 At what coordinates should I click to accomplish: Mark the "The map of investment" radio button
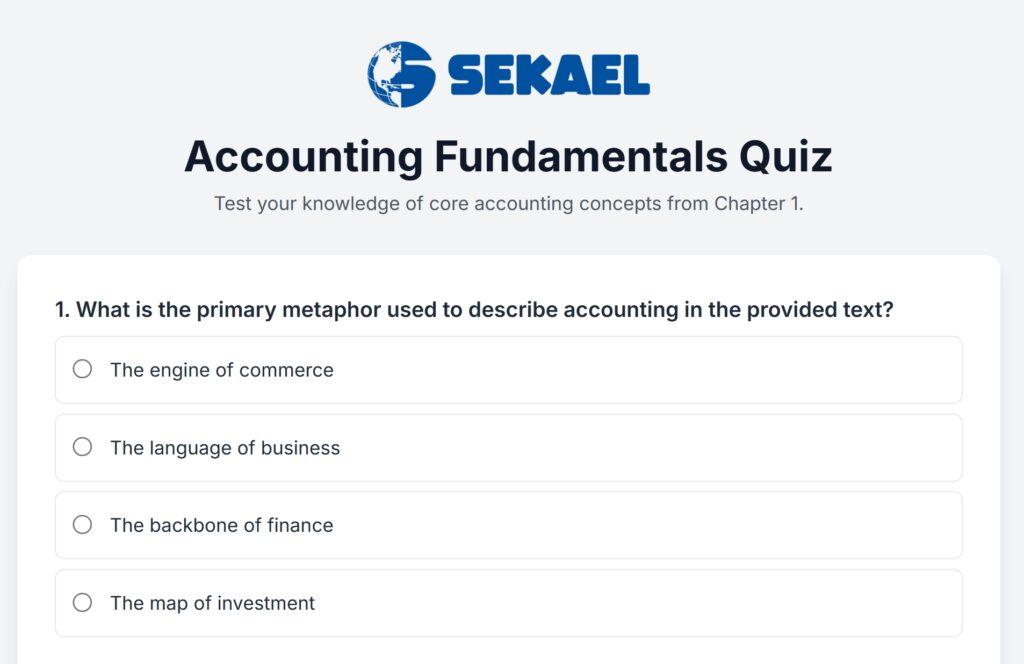click(82, 602)
